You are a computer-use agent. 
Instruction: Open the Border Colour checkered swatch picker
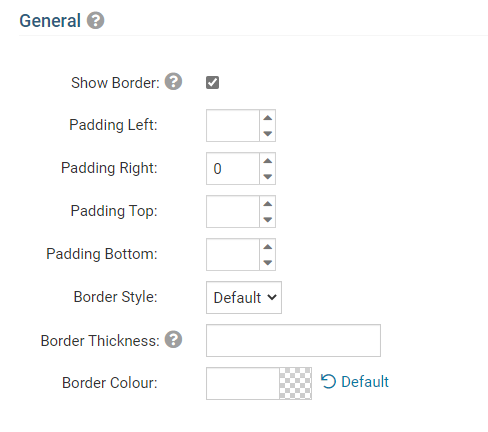[295, 383]
